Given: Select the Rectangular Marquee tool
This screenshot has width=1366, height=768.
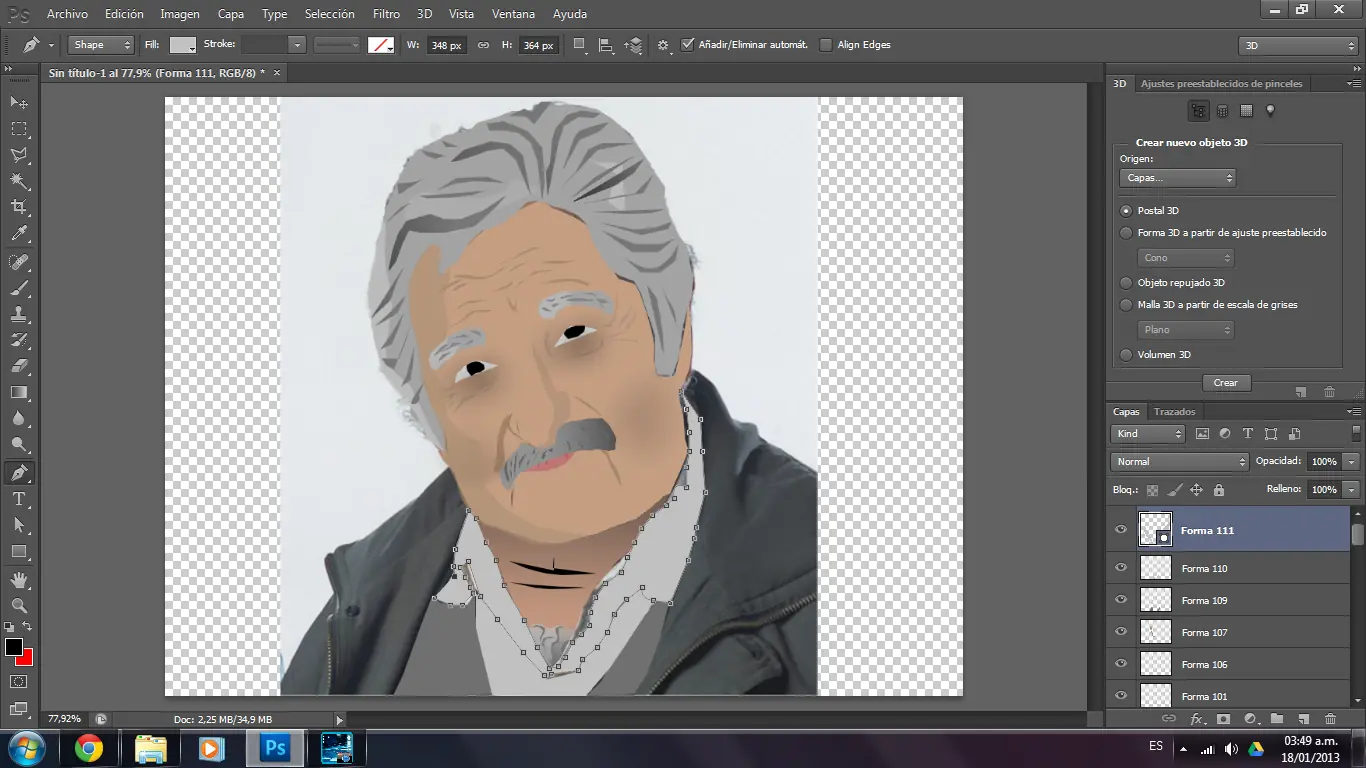Looking at the screenshot, I should pyautogui.click(x=19, y=129).
